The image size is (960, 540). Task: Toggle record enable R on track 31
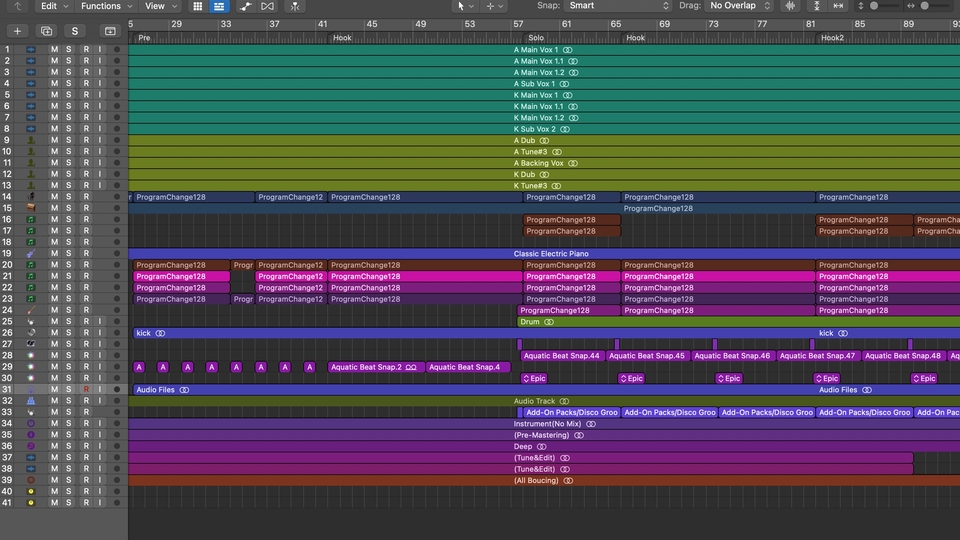tap(86, 390)
